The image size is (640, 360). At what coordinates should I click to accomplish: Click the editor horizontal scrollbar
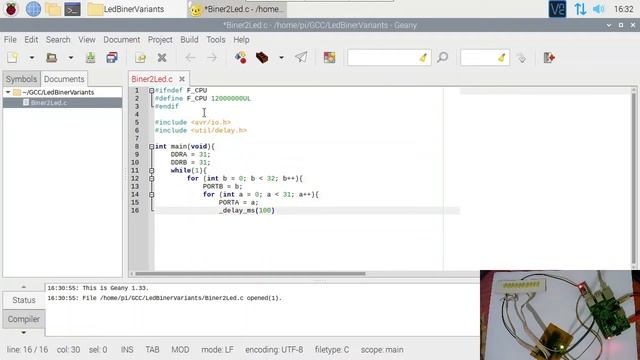pos(250,274)
